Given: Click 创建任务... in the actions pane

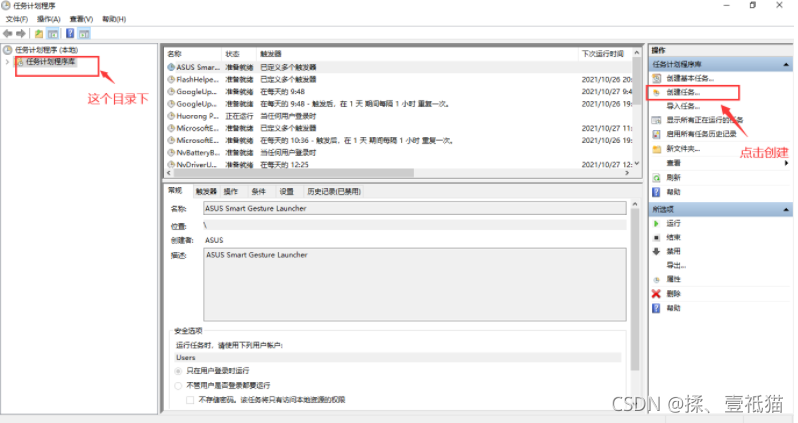Looking at the screenshot, I should click(684, 92).
